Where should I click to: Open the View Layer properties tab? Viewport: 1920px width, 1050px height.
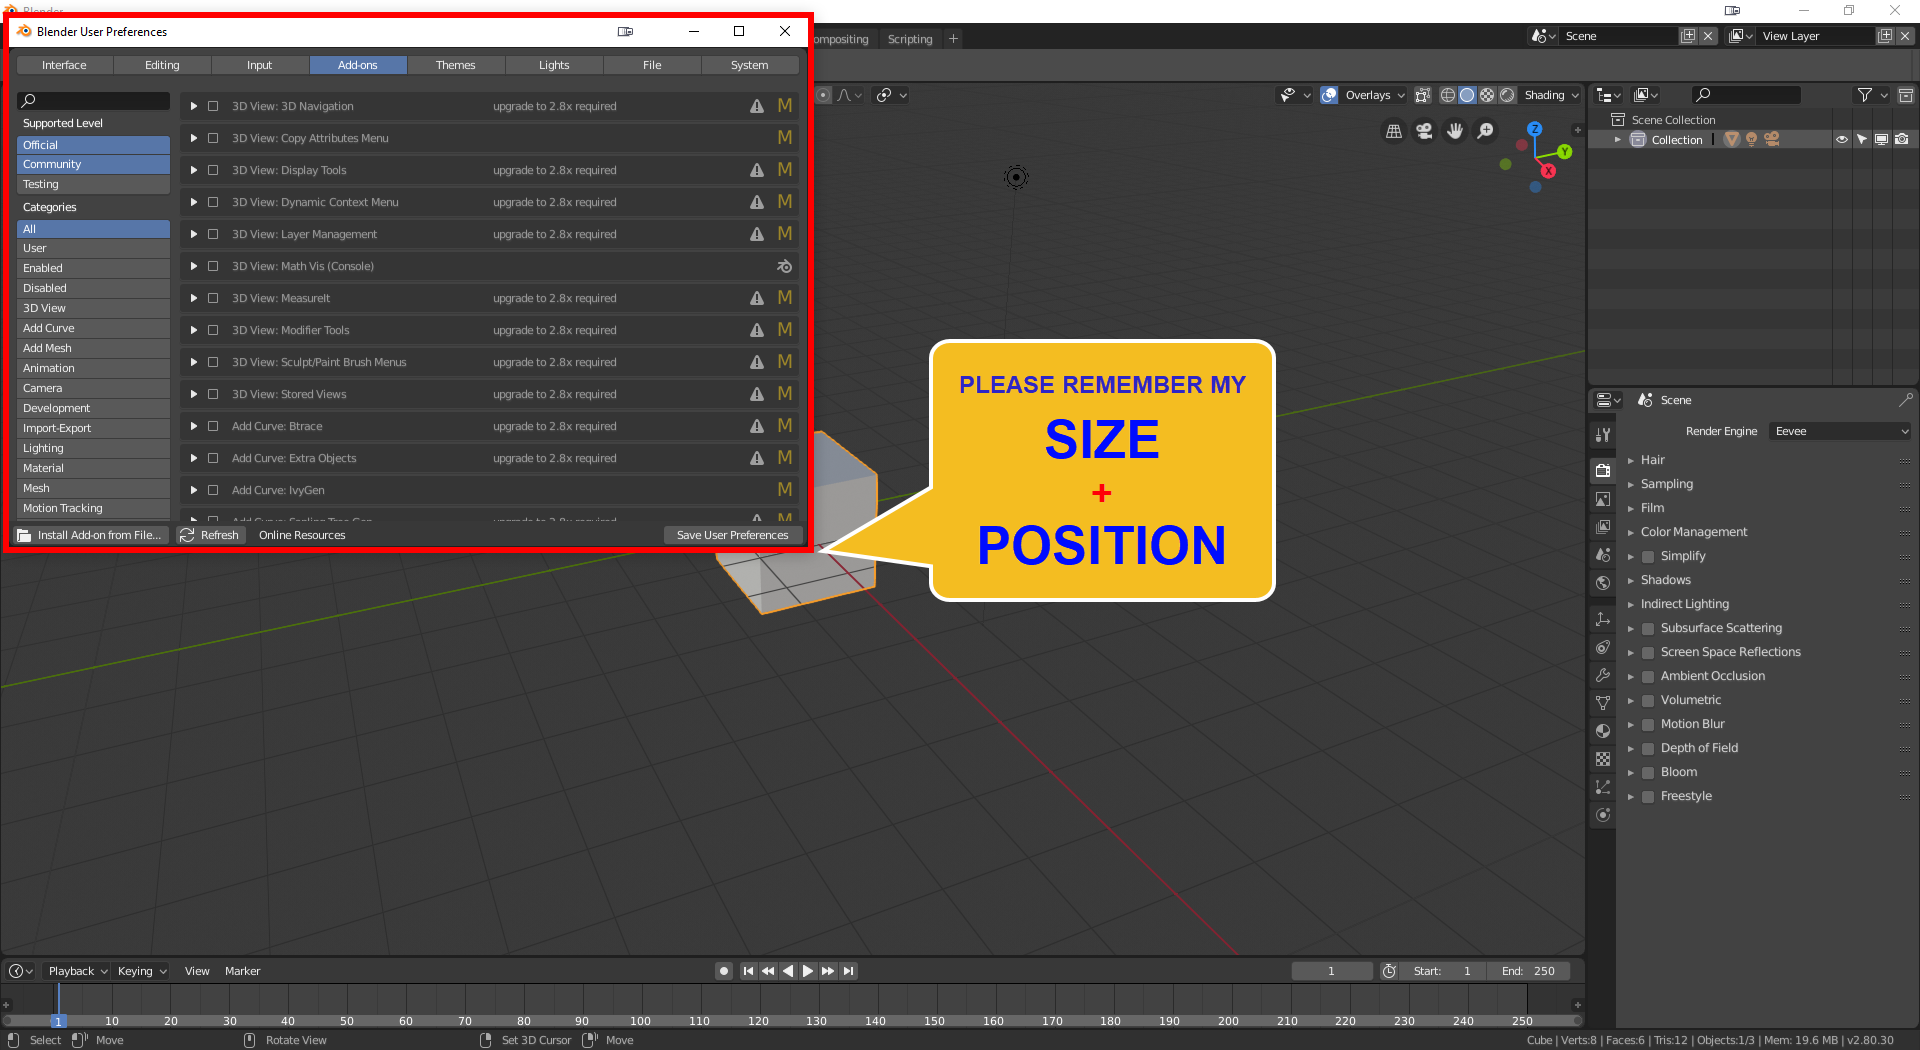click(1603, 527)
